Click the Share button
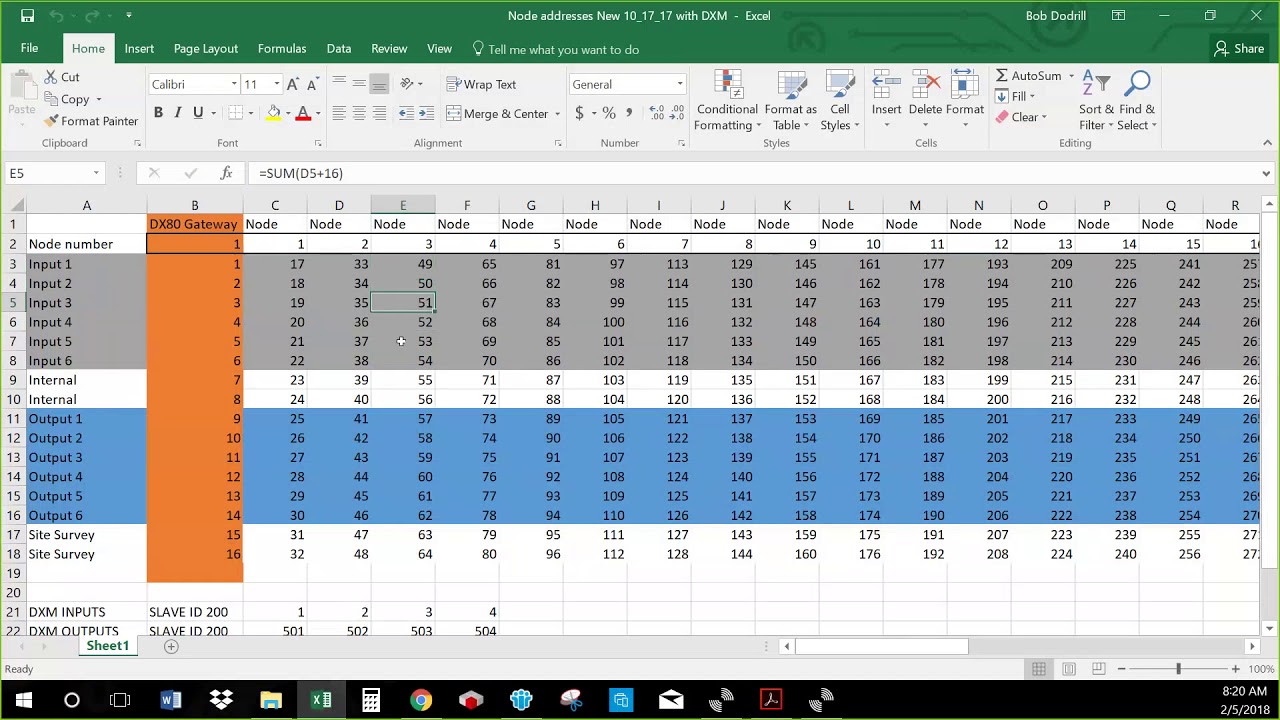Viewport: 1280px width, 720px height. pyautogui.click(x=1239, y=49)
